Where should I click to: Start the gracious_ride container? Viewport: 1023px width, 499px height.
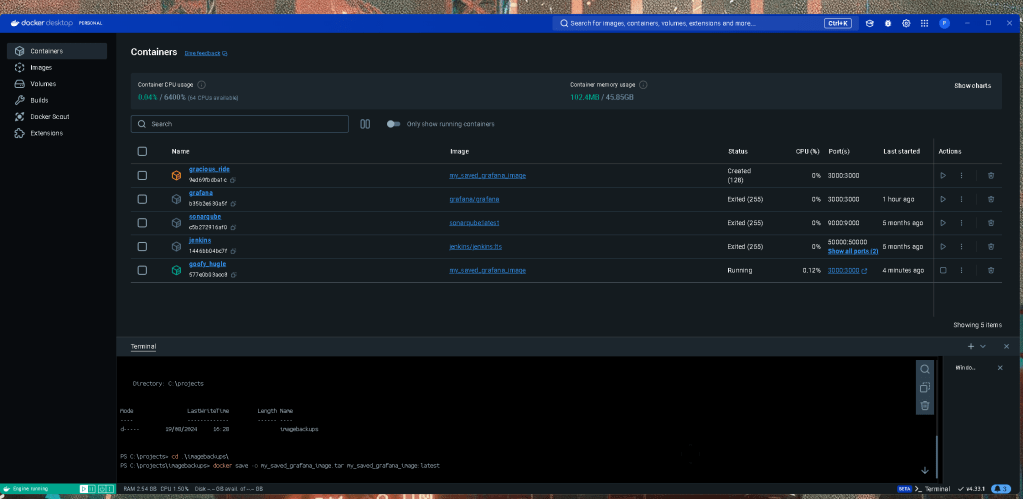943,175
